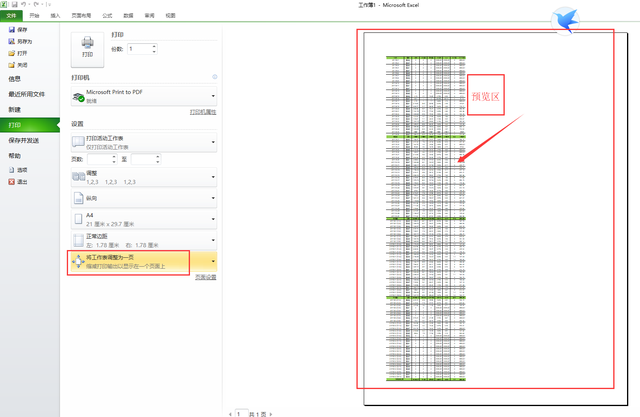This screenshot has height=417, width=640.
Task: Open 调整 collation 1,2,3 dropdown
Action: [x=144, y=177]
